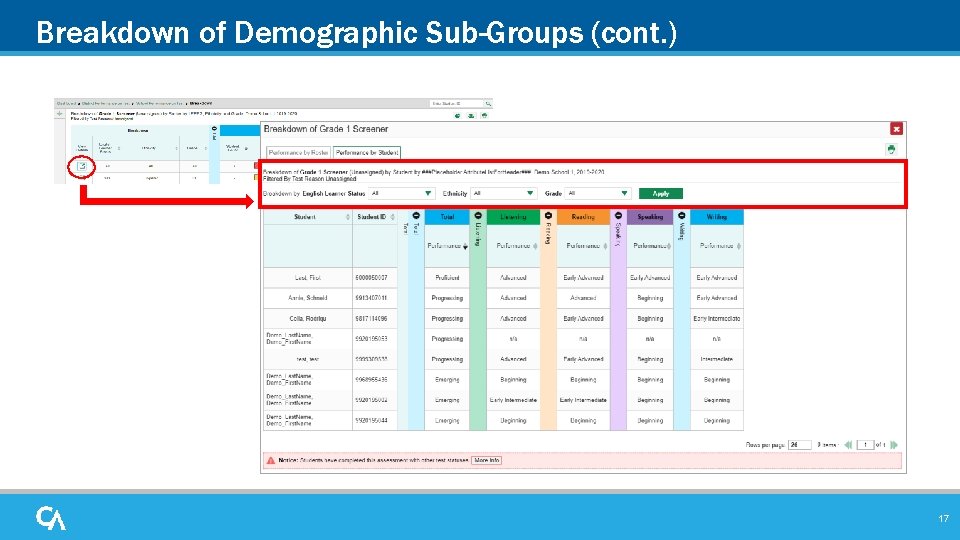Image resolution: width=960 pixels, height=540 pixels.
Task: Sort by the Student column arrows
Action: [x=348, y=217]
